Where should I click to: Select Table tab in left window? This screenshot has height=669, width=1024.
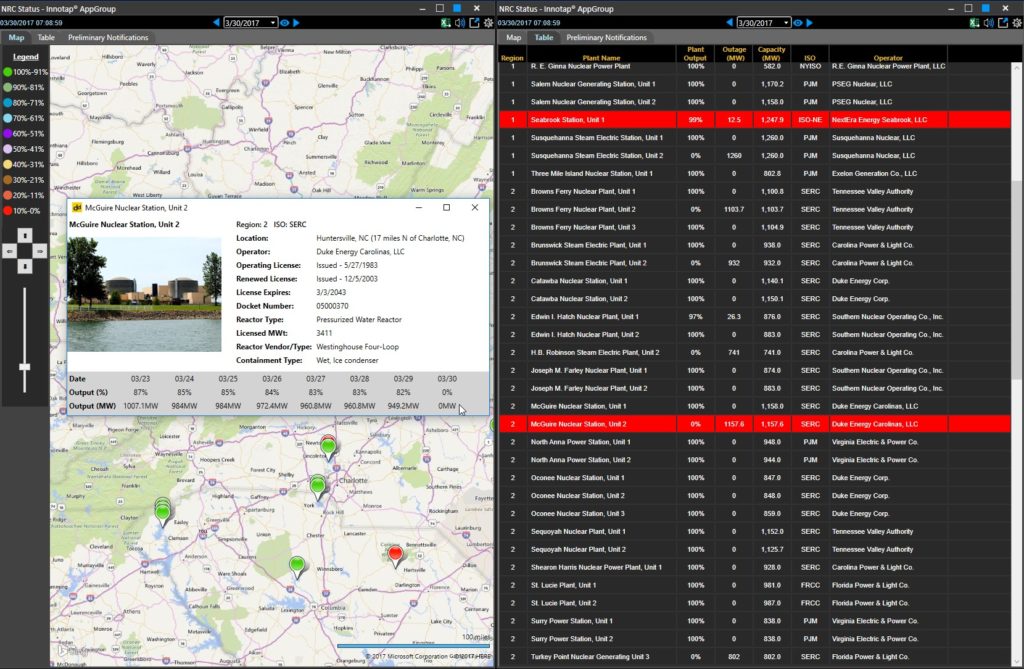point(46,37)
